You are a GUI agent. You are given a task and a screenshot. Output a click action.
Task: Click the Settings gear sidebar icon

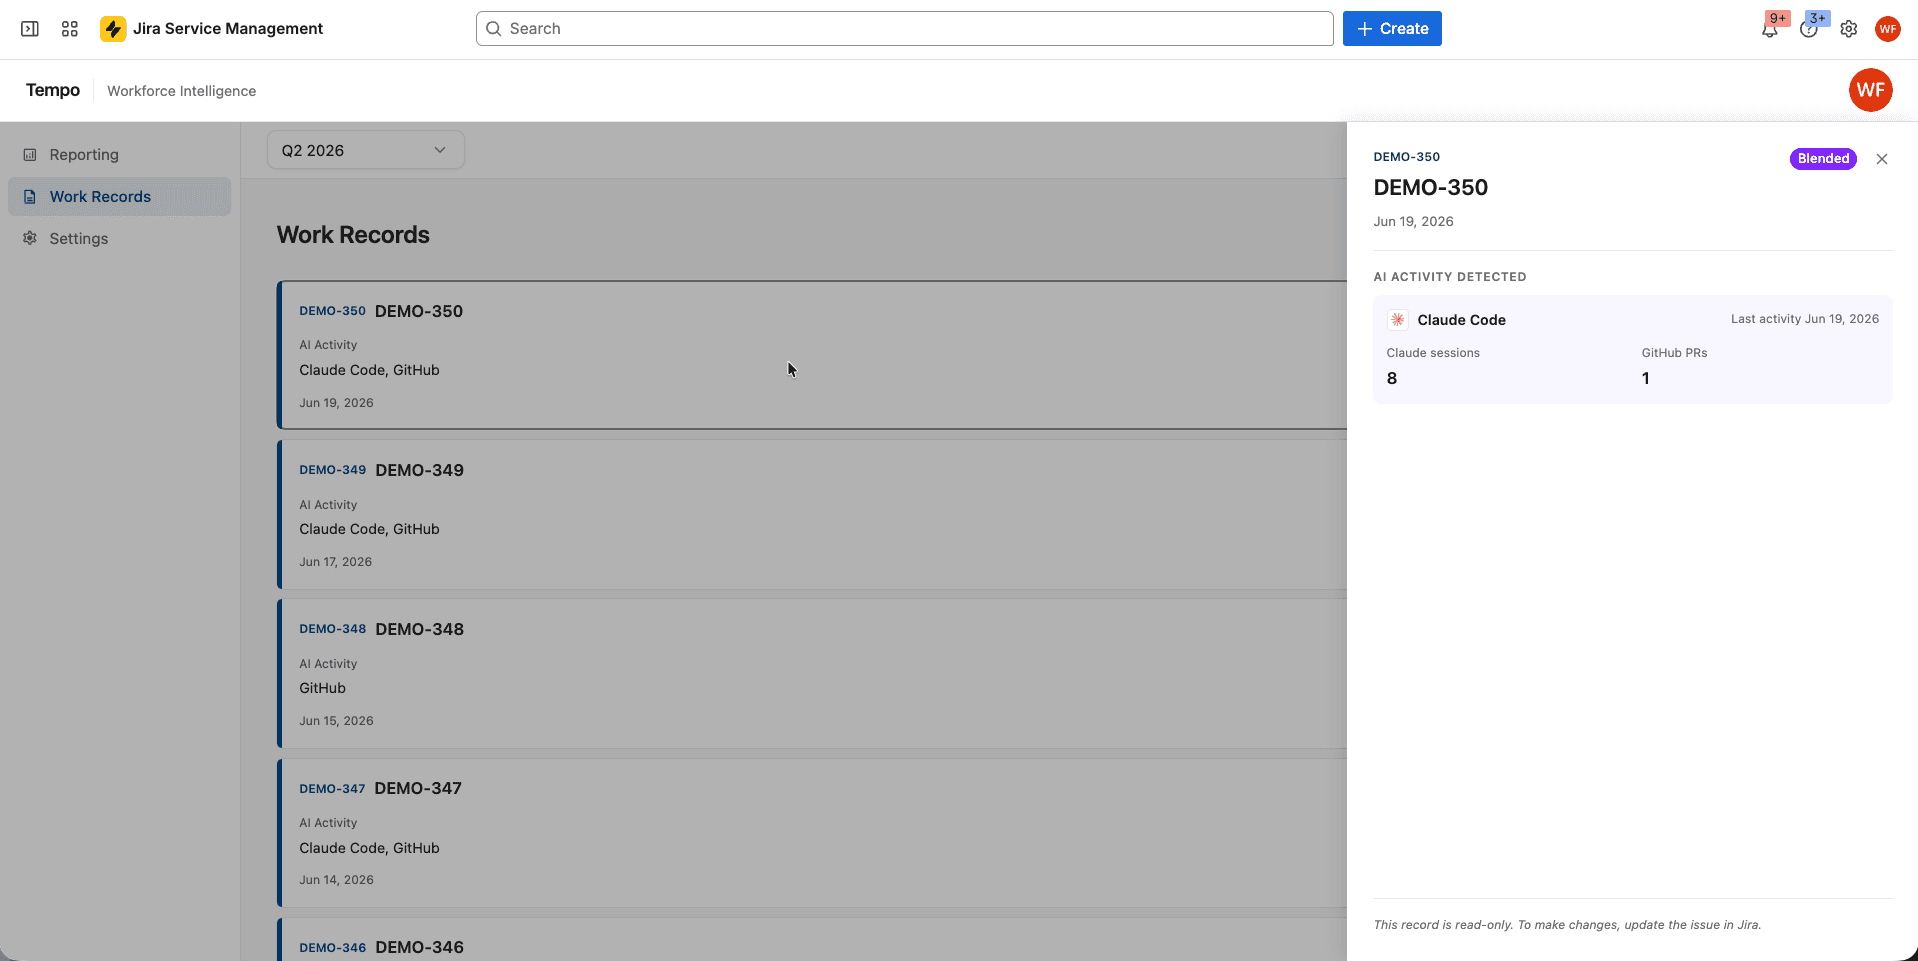pos(30,238)
